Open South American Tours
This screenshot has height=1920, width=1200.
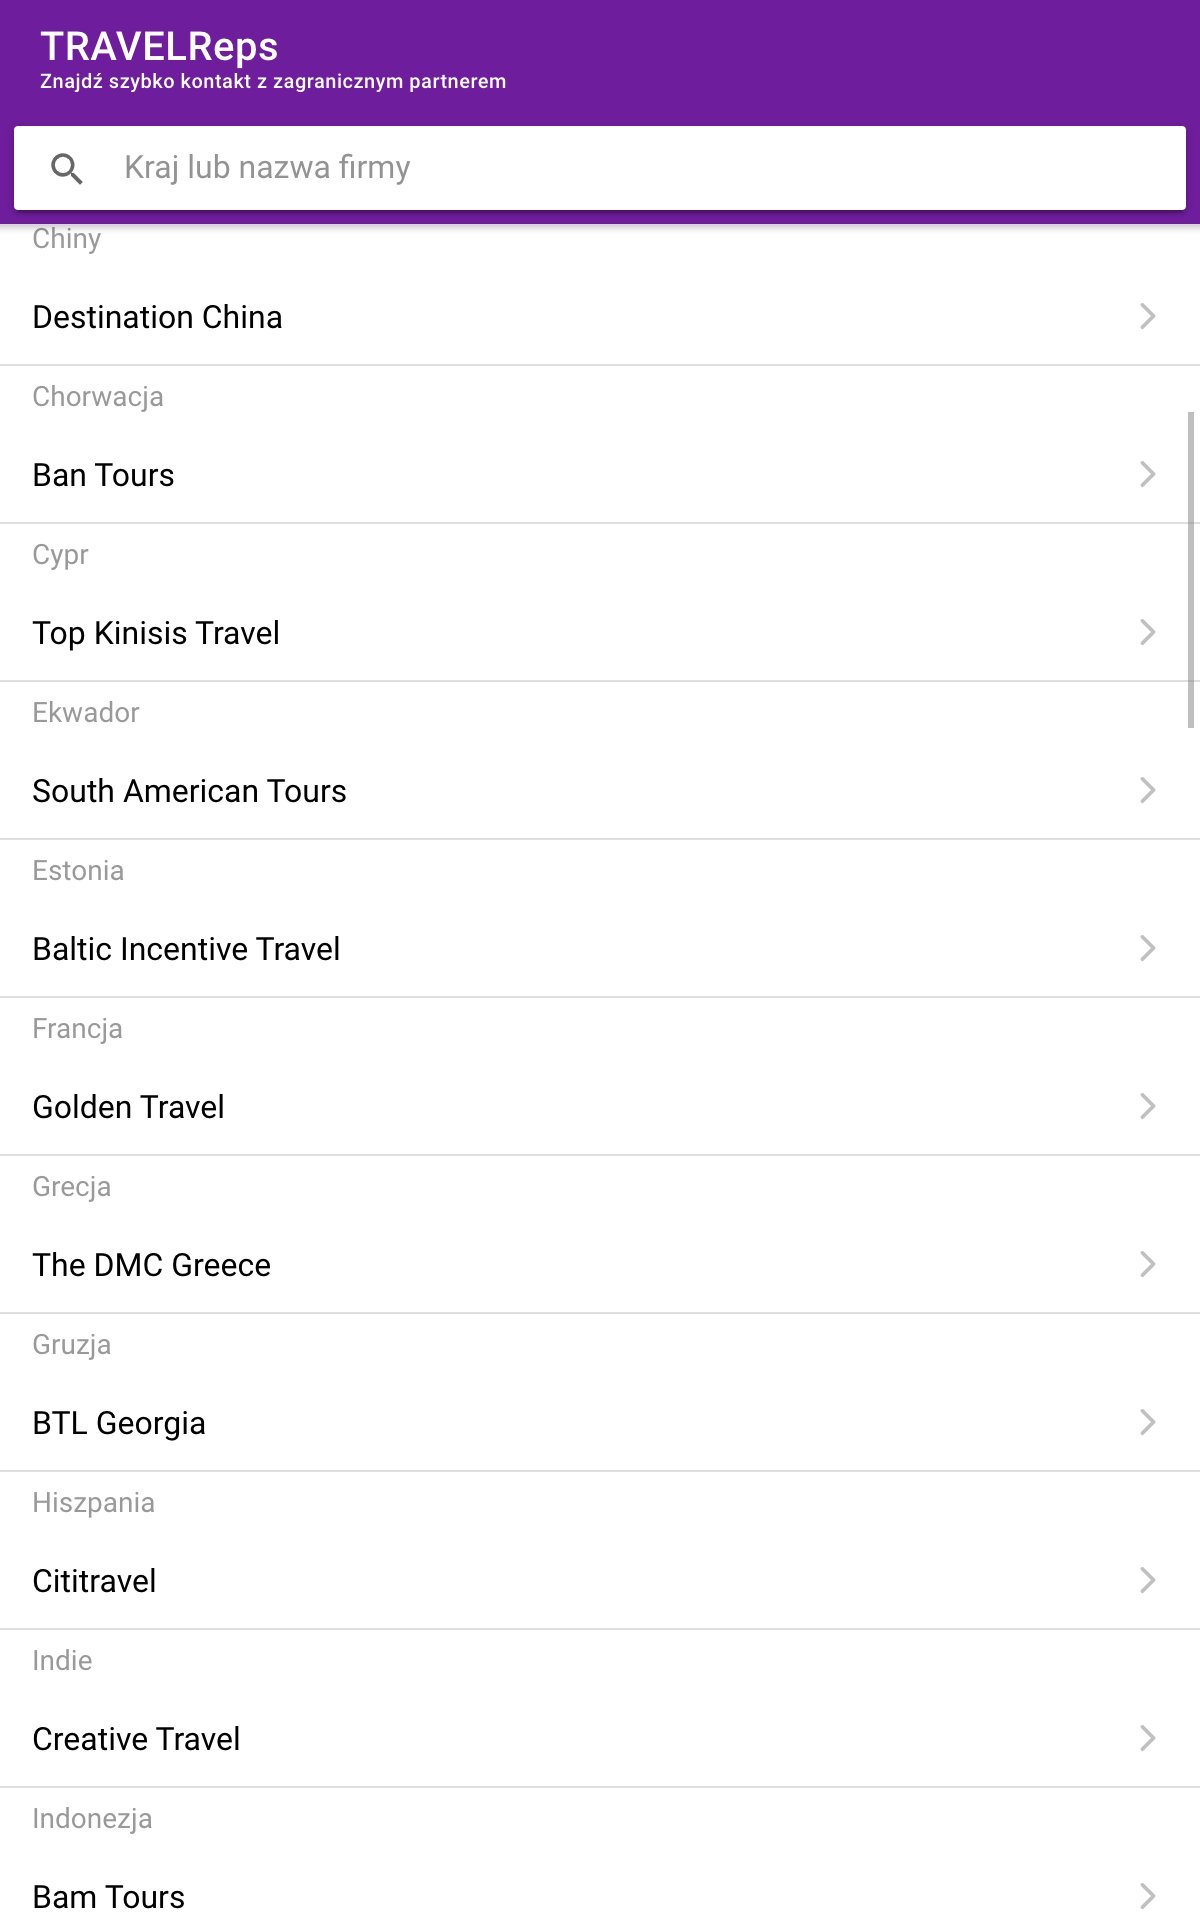(x=600, y=791)
